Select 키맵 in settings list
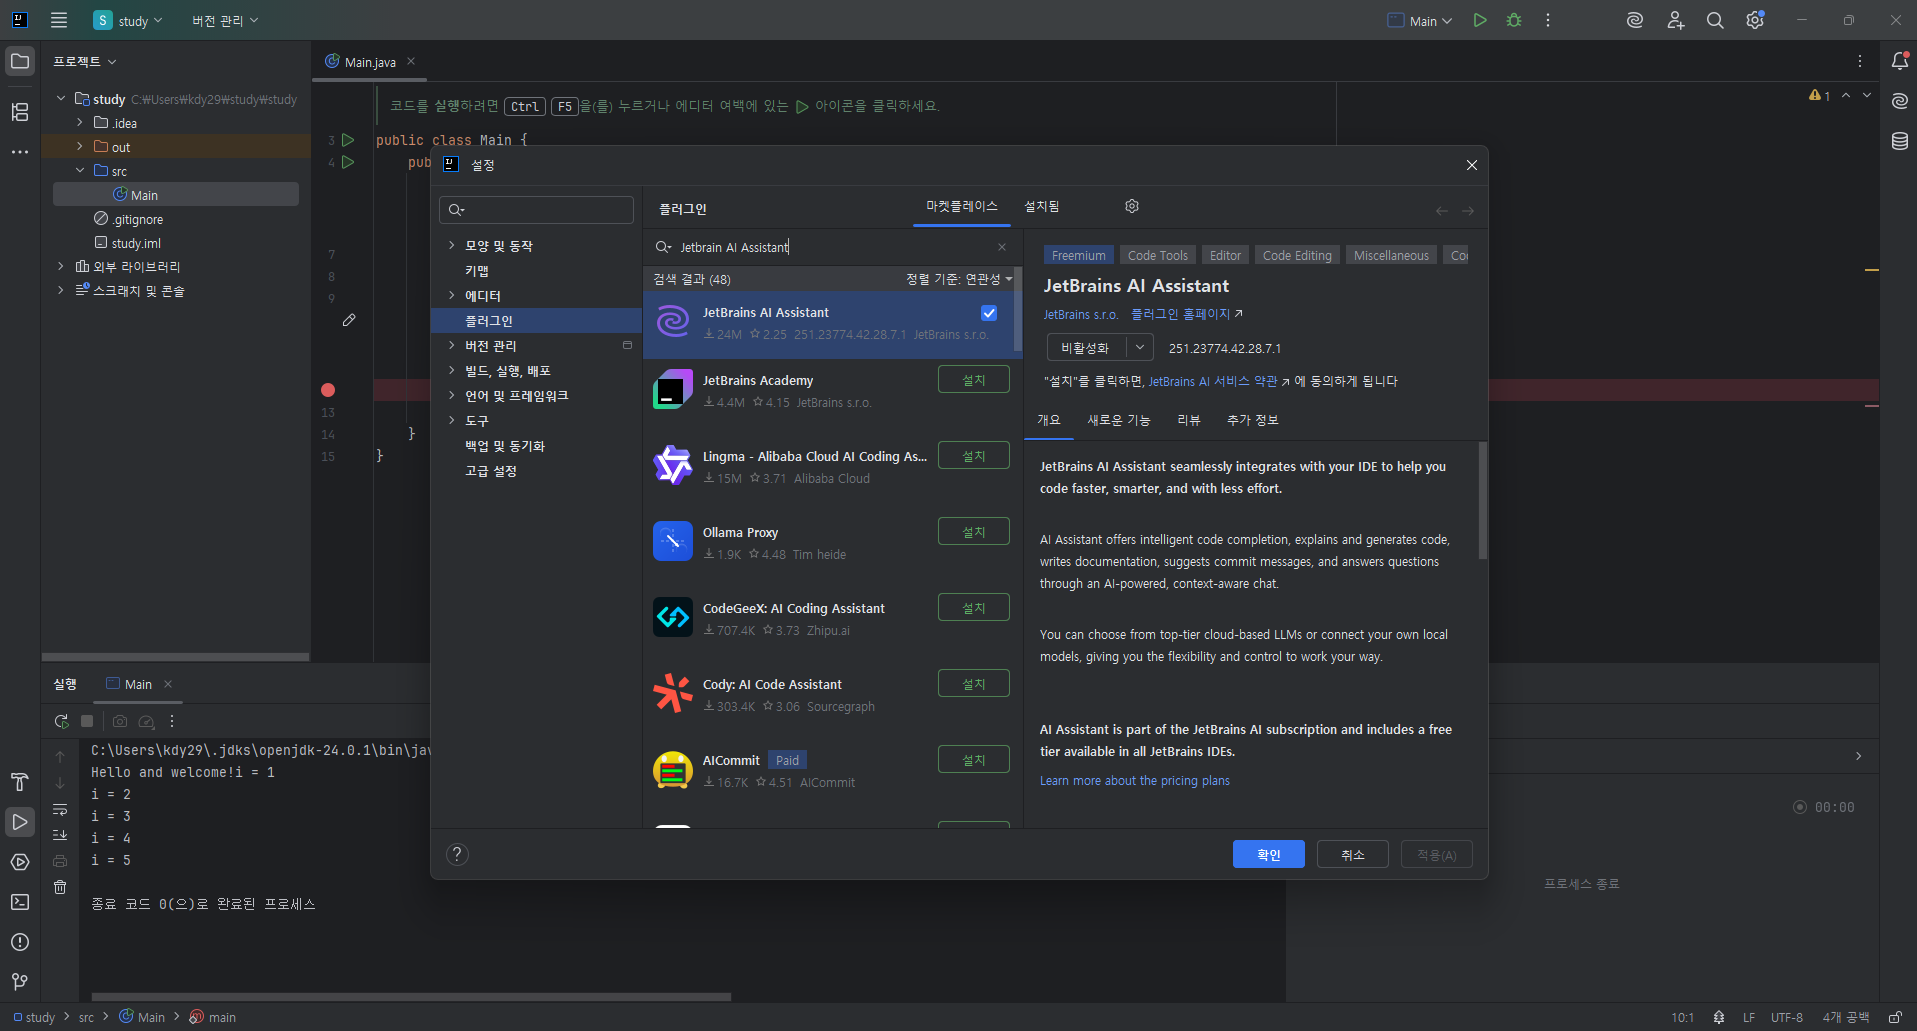The height and width of the screenshot is (1031, 1917). pyautogui.click(x=477, y=270)
